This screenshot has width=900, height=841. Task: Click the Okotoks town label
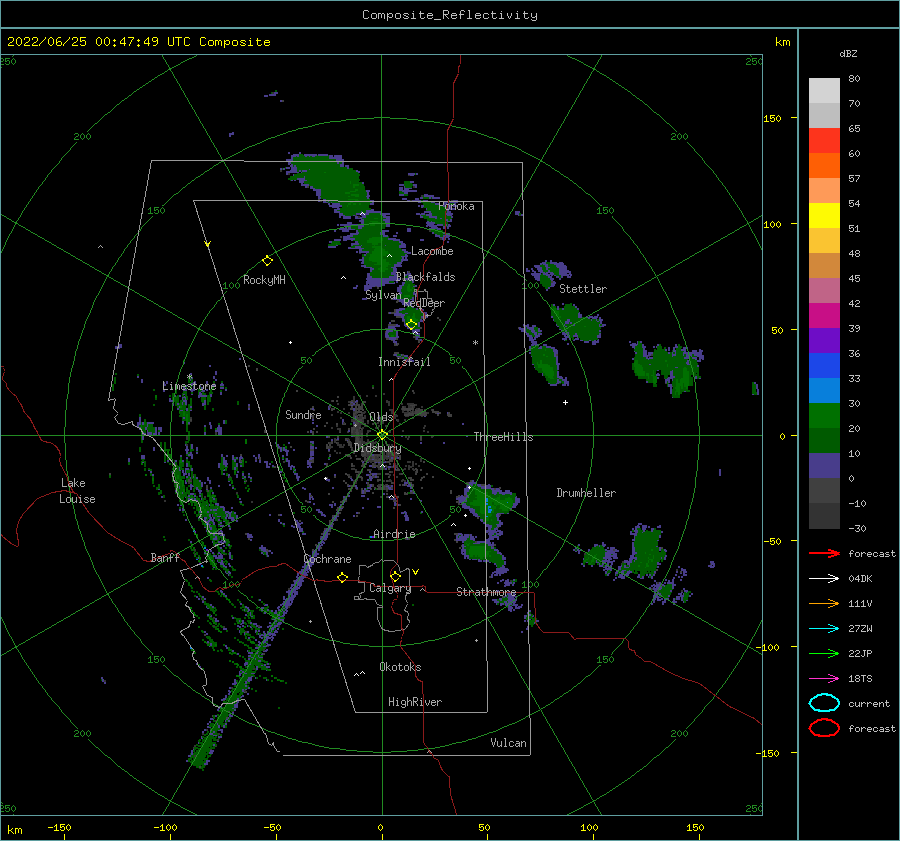(400, 667)
